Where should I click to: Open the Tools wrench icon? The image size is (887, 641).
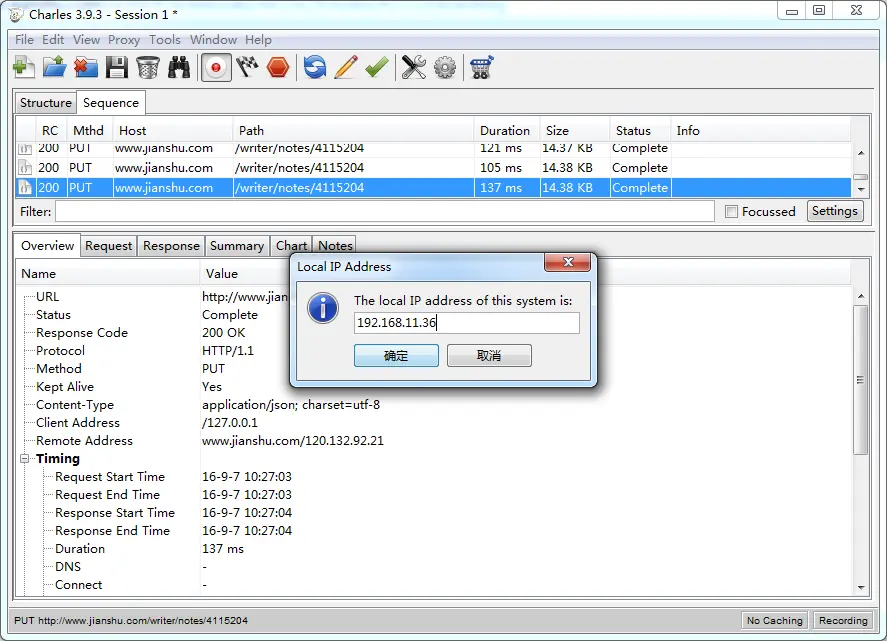(x=414, y=67)
